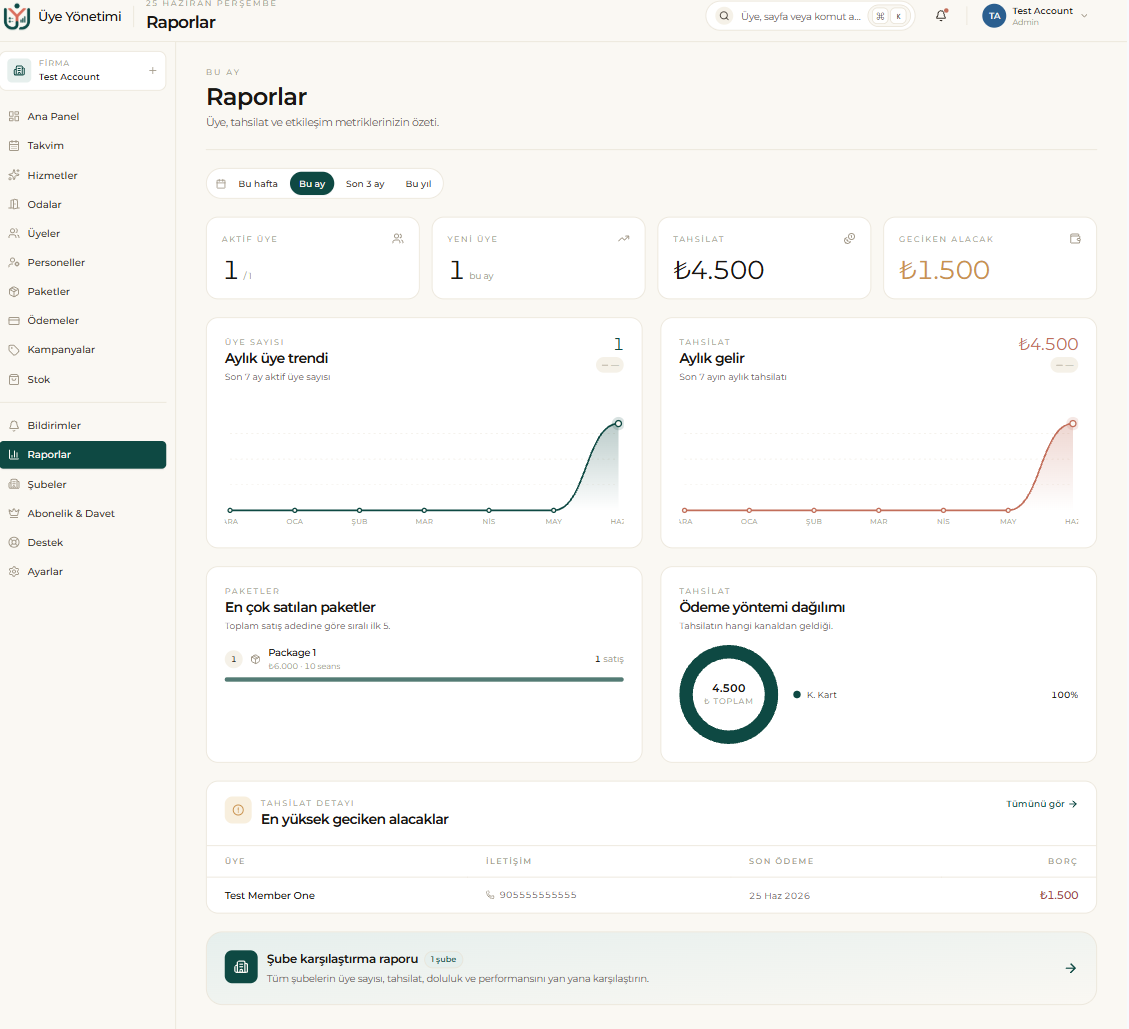Click the building icon in Şube karşılaştırma raporu
Viewport: 1129px width, 1029px height.
point(241,967)
